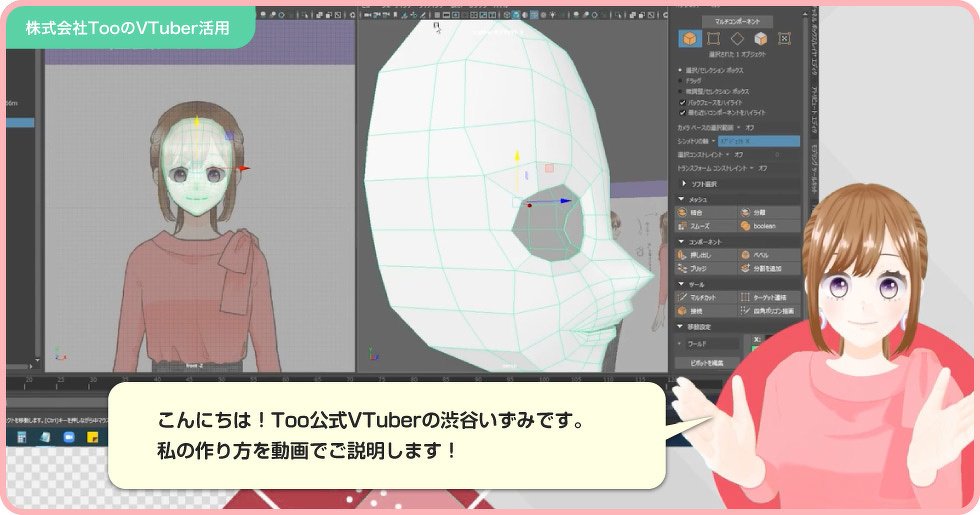Select UV selection mode icon
980x515 pixels.
tap(784, 39)
